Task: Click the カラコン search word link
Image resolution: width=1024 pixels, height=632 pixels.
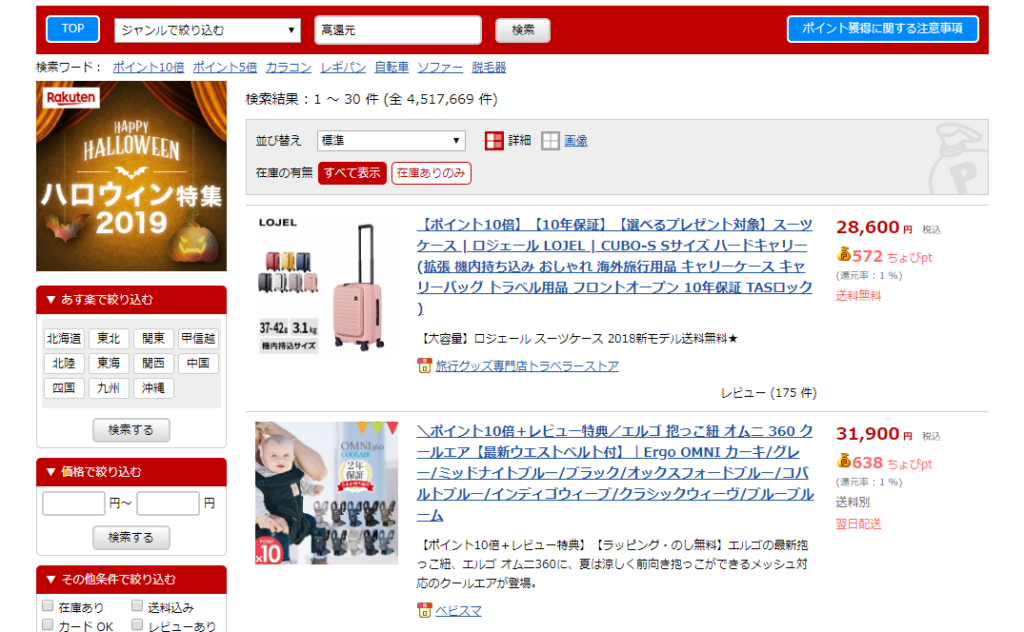Action: 289,67
